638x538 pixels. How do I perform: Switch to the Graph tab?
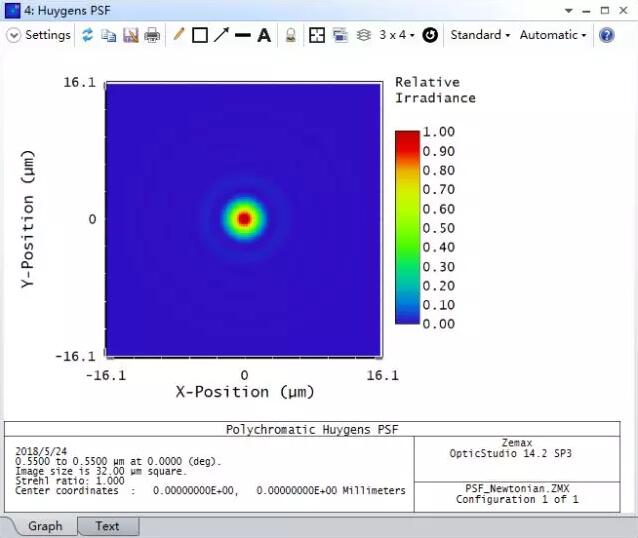[x=45, y=526]
